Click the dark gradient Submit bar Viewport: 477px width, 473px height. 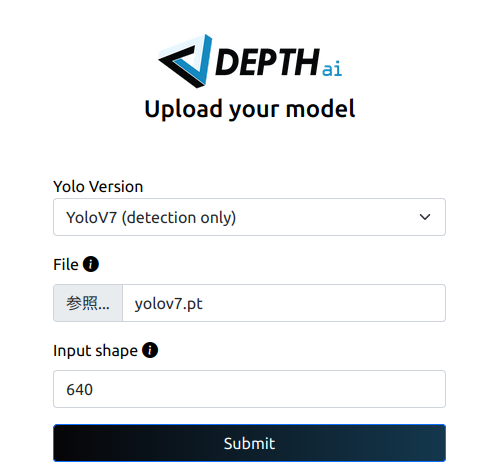(249, 443)
